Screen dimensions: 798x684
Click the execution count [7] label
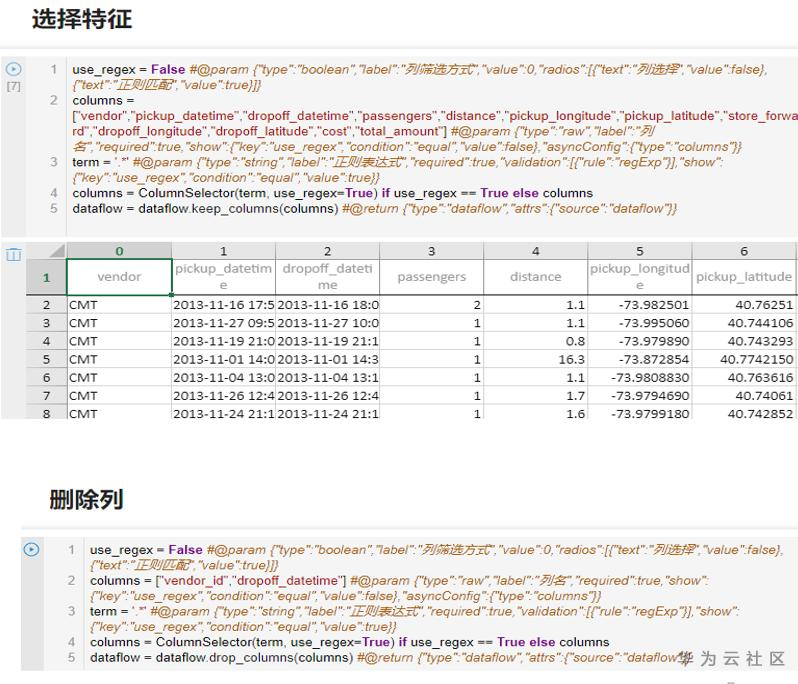tap(14, 86)
